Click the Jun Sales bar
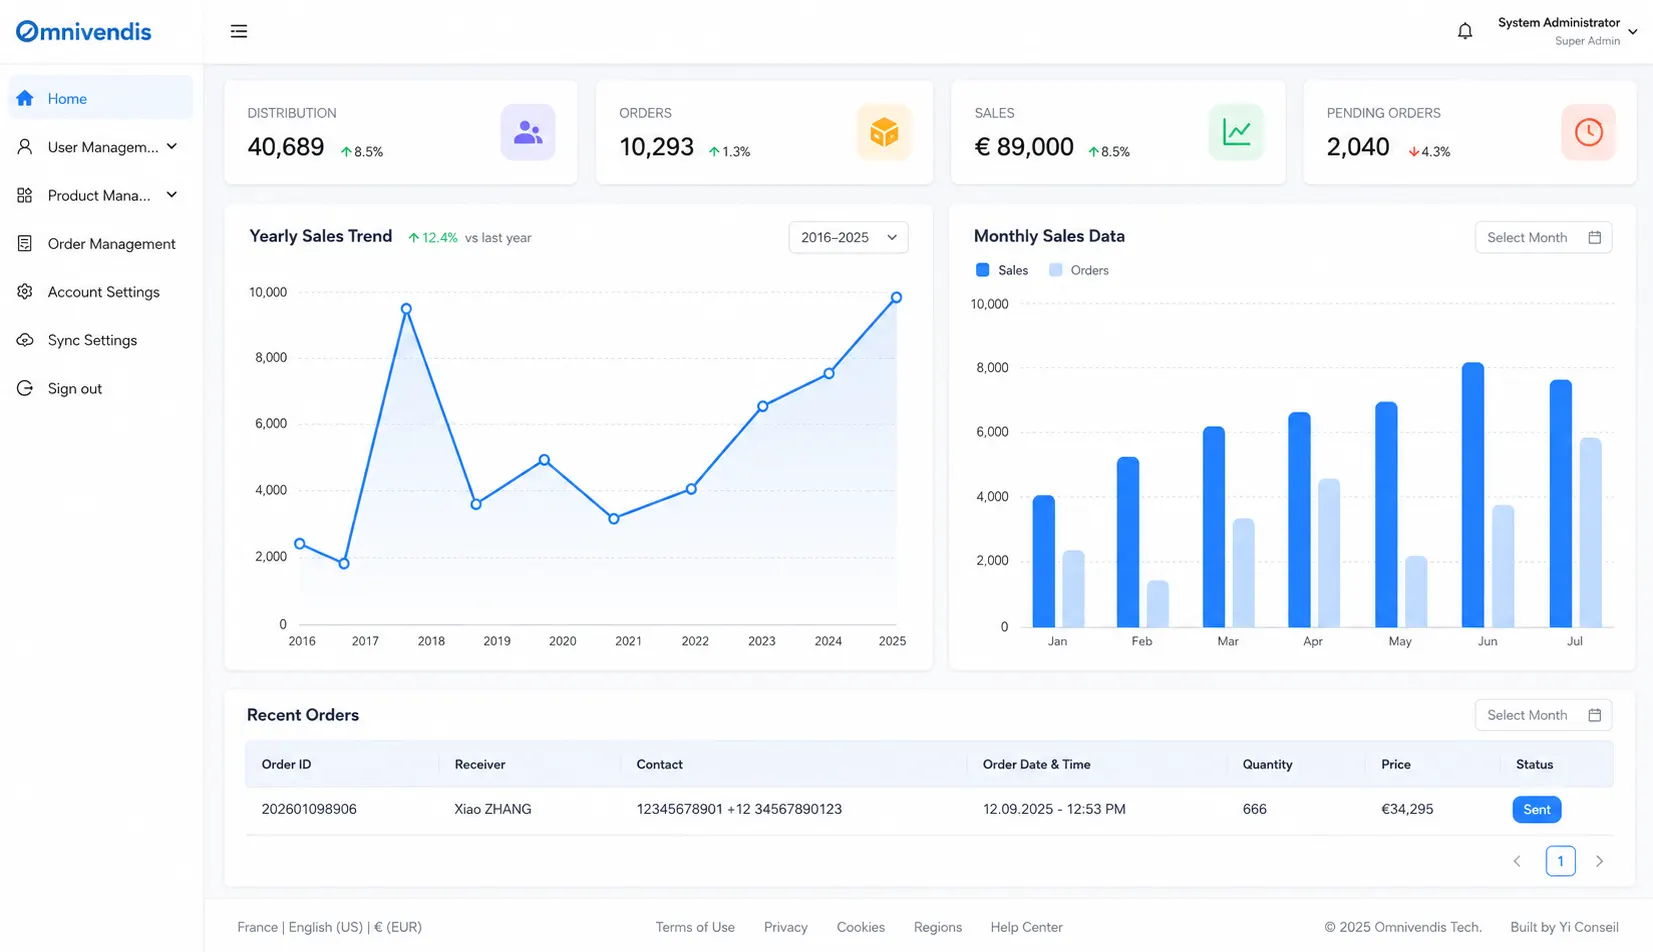Viewport: 1653px width, 952px height. (1472, 495)
